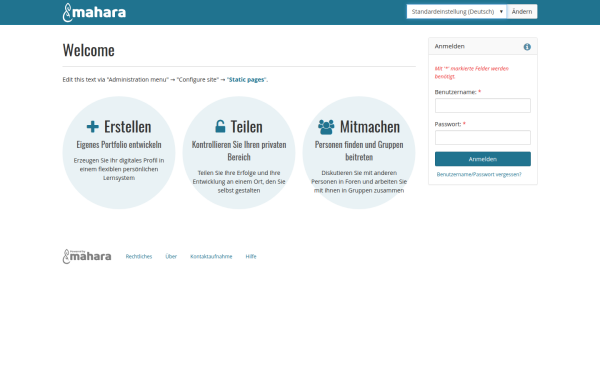
Task: Click the Mahara logo in header
Action: click(94, 13)
